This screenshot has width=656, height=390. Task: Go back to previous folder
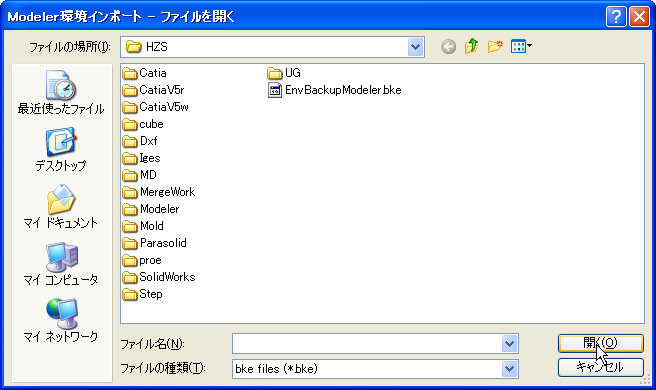click(x=448, y=46)
